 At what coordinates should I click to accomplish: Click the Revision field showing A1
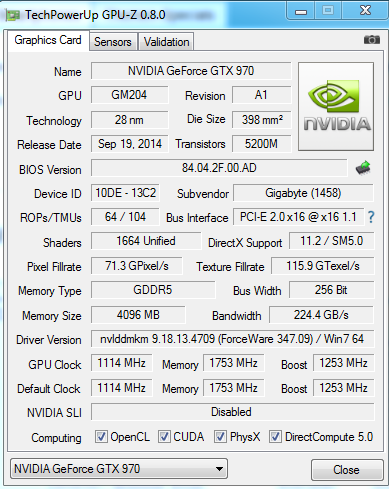click(x=262, y=95)
